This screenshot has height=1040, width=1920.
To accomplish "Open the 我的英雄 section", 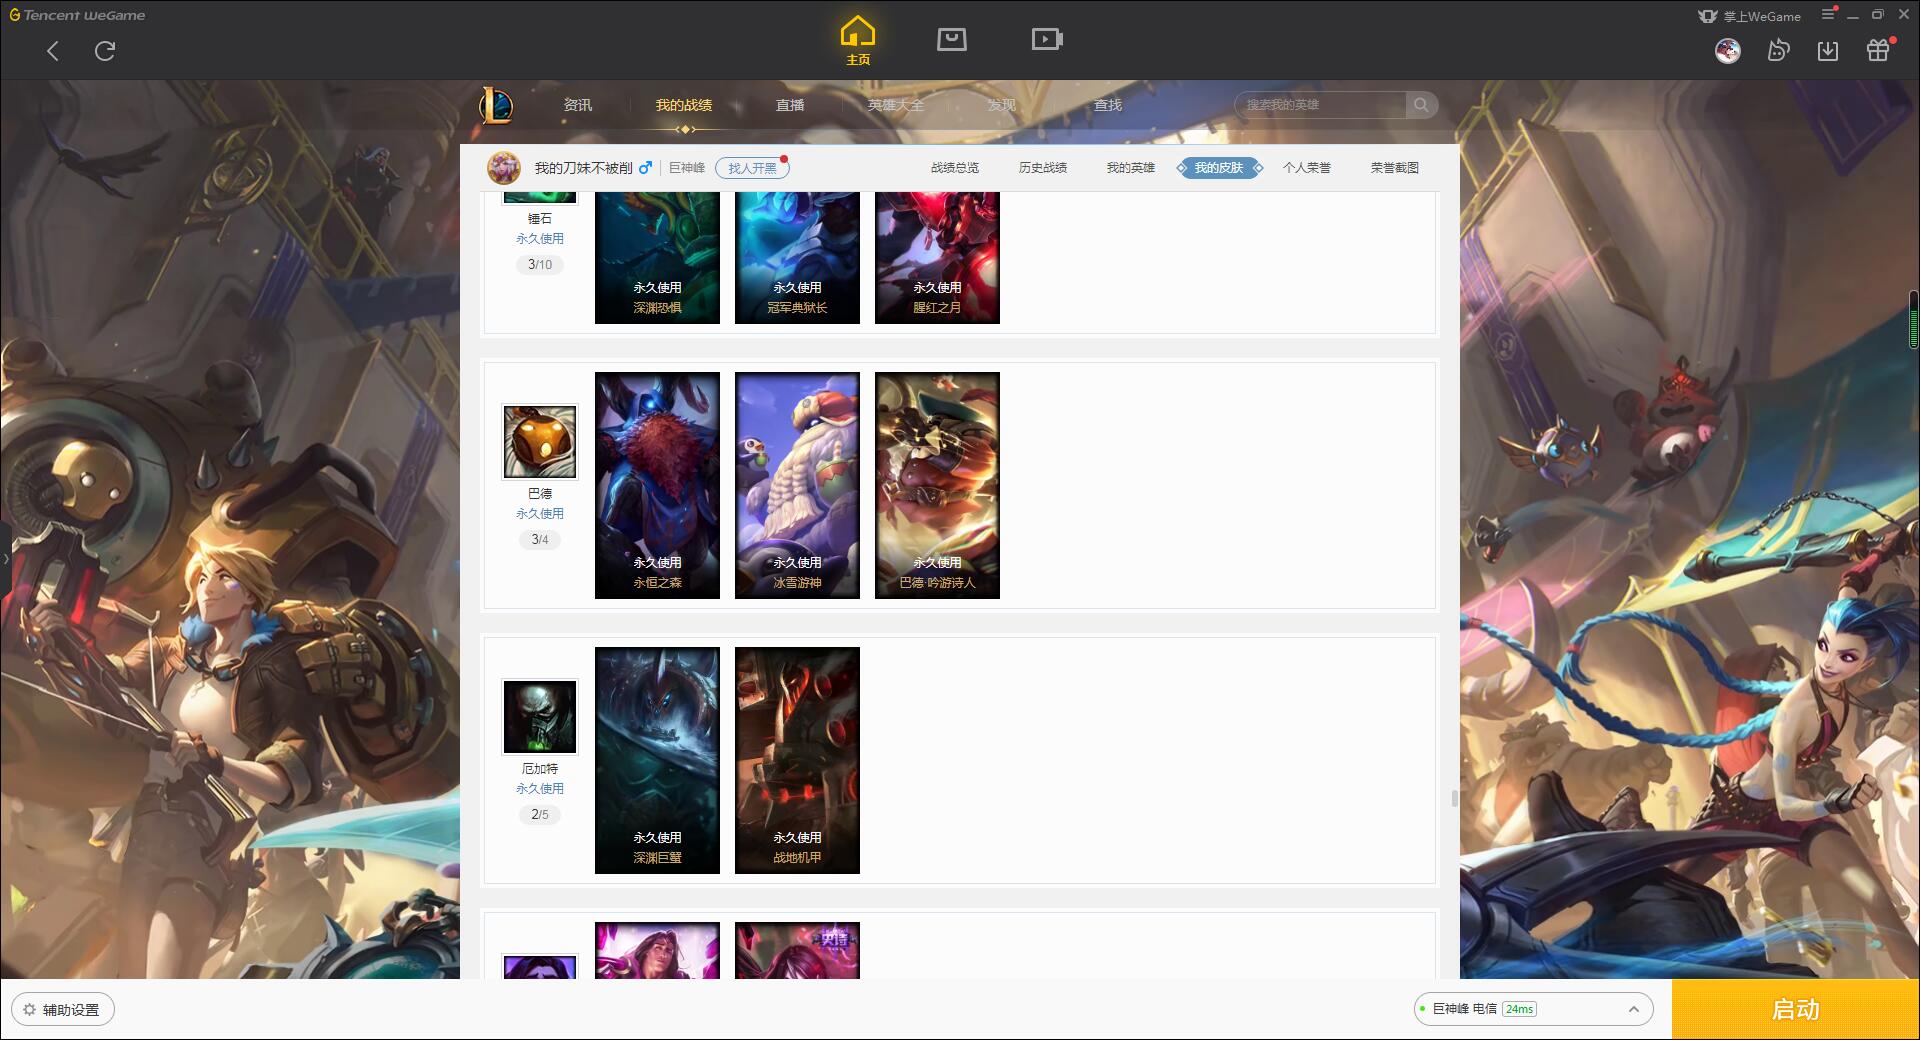I will [1131, 168].
